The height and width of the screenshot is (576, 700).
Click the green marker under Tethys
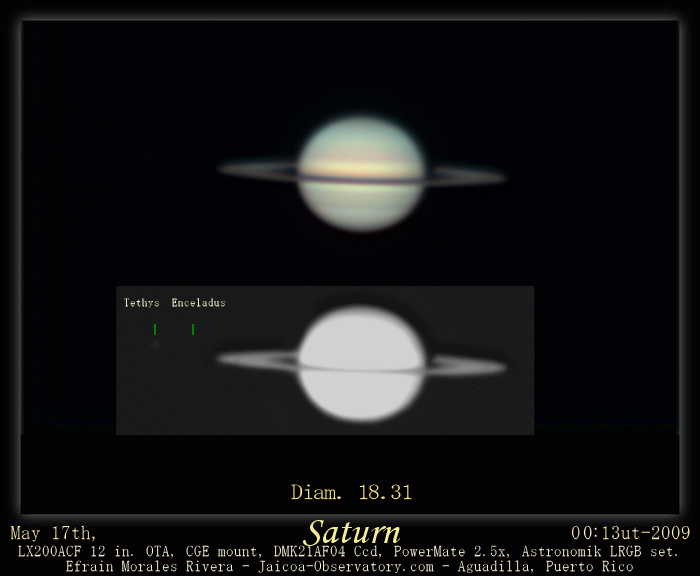(155, 330)
